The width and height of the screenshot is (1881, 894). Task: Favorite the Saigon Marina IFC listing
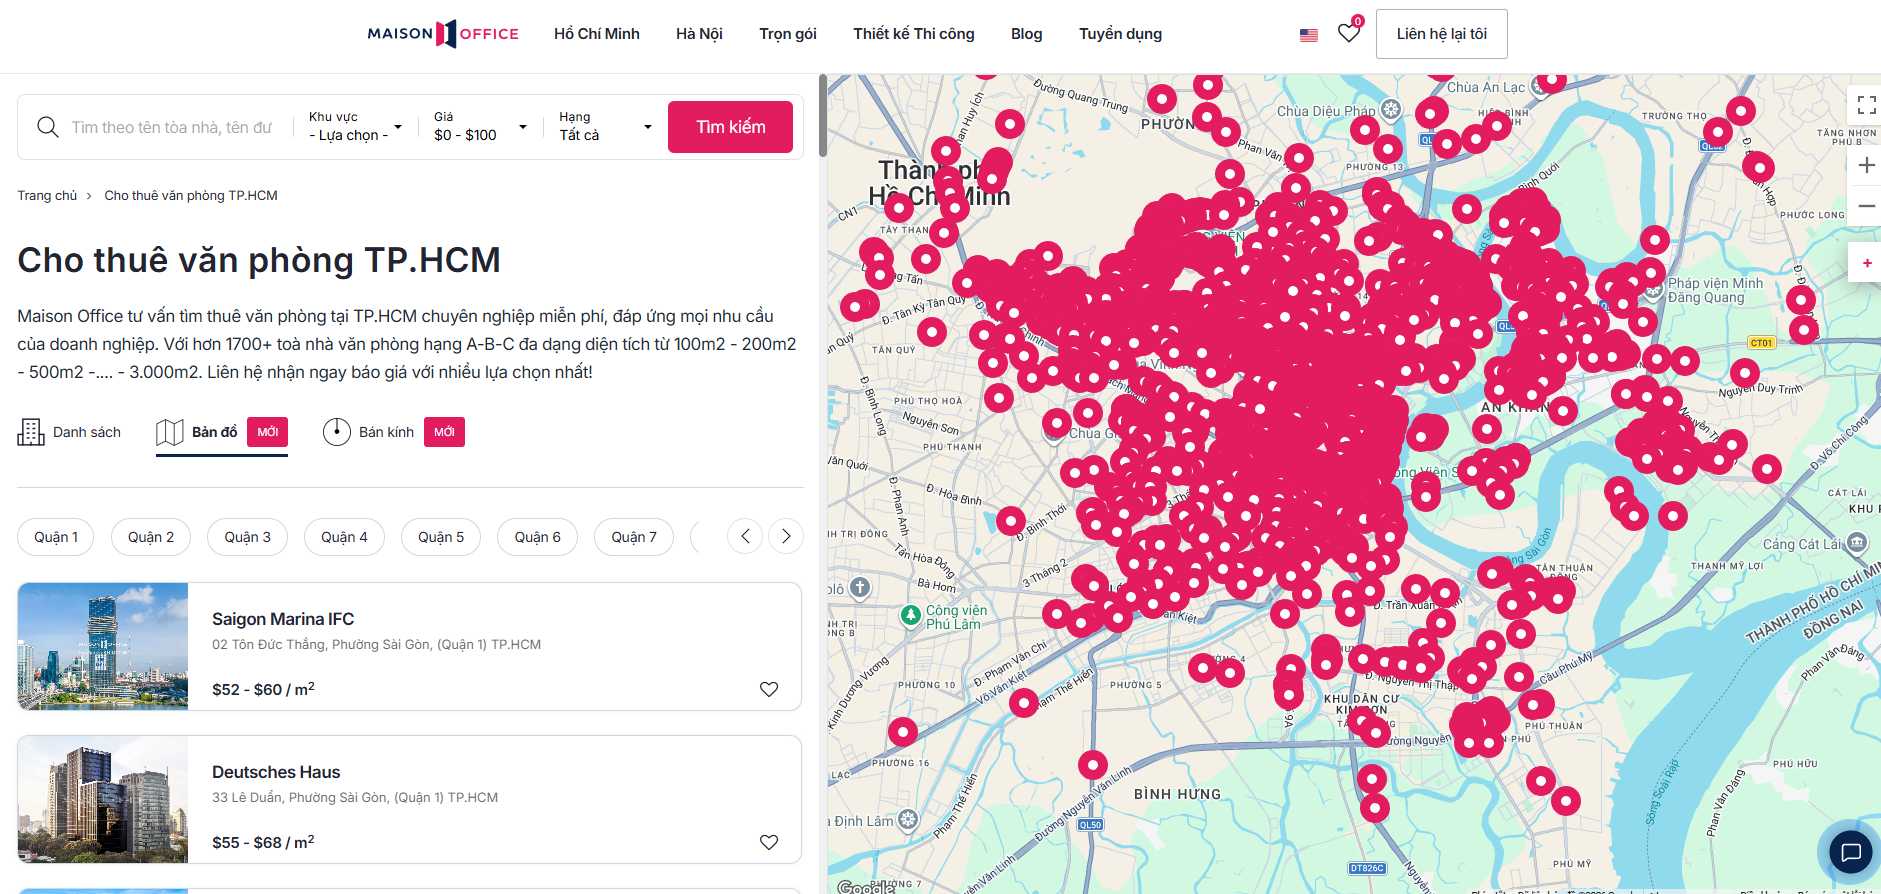point(768,689)
